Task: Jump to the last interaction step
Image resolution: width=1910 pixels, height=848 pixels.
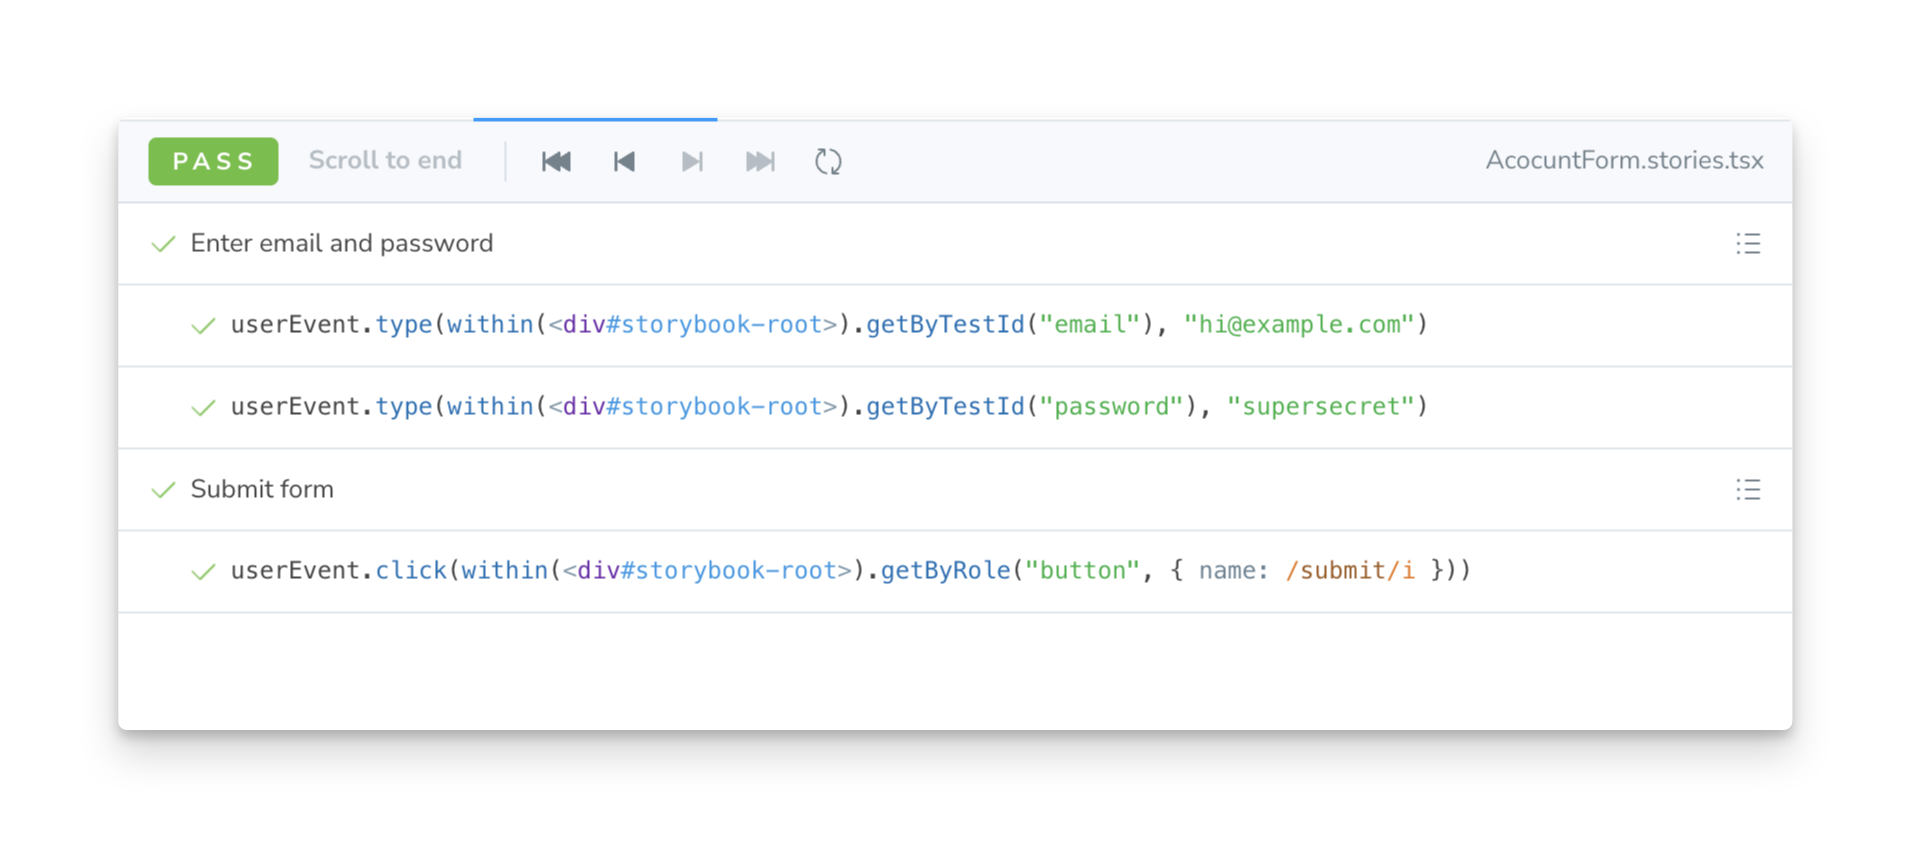Action: point(760,161)
